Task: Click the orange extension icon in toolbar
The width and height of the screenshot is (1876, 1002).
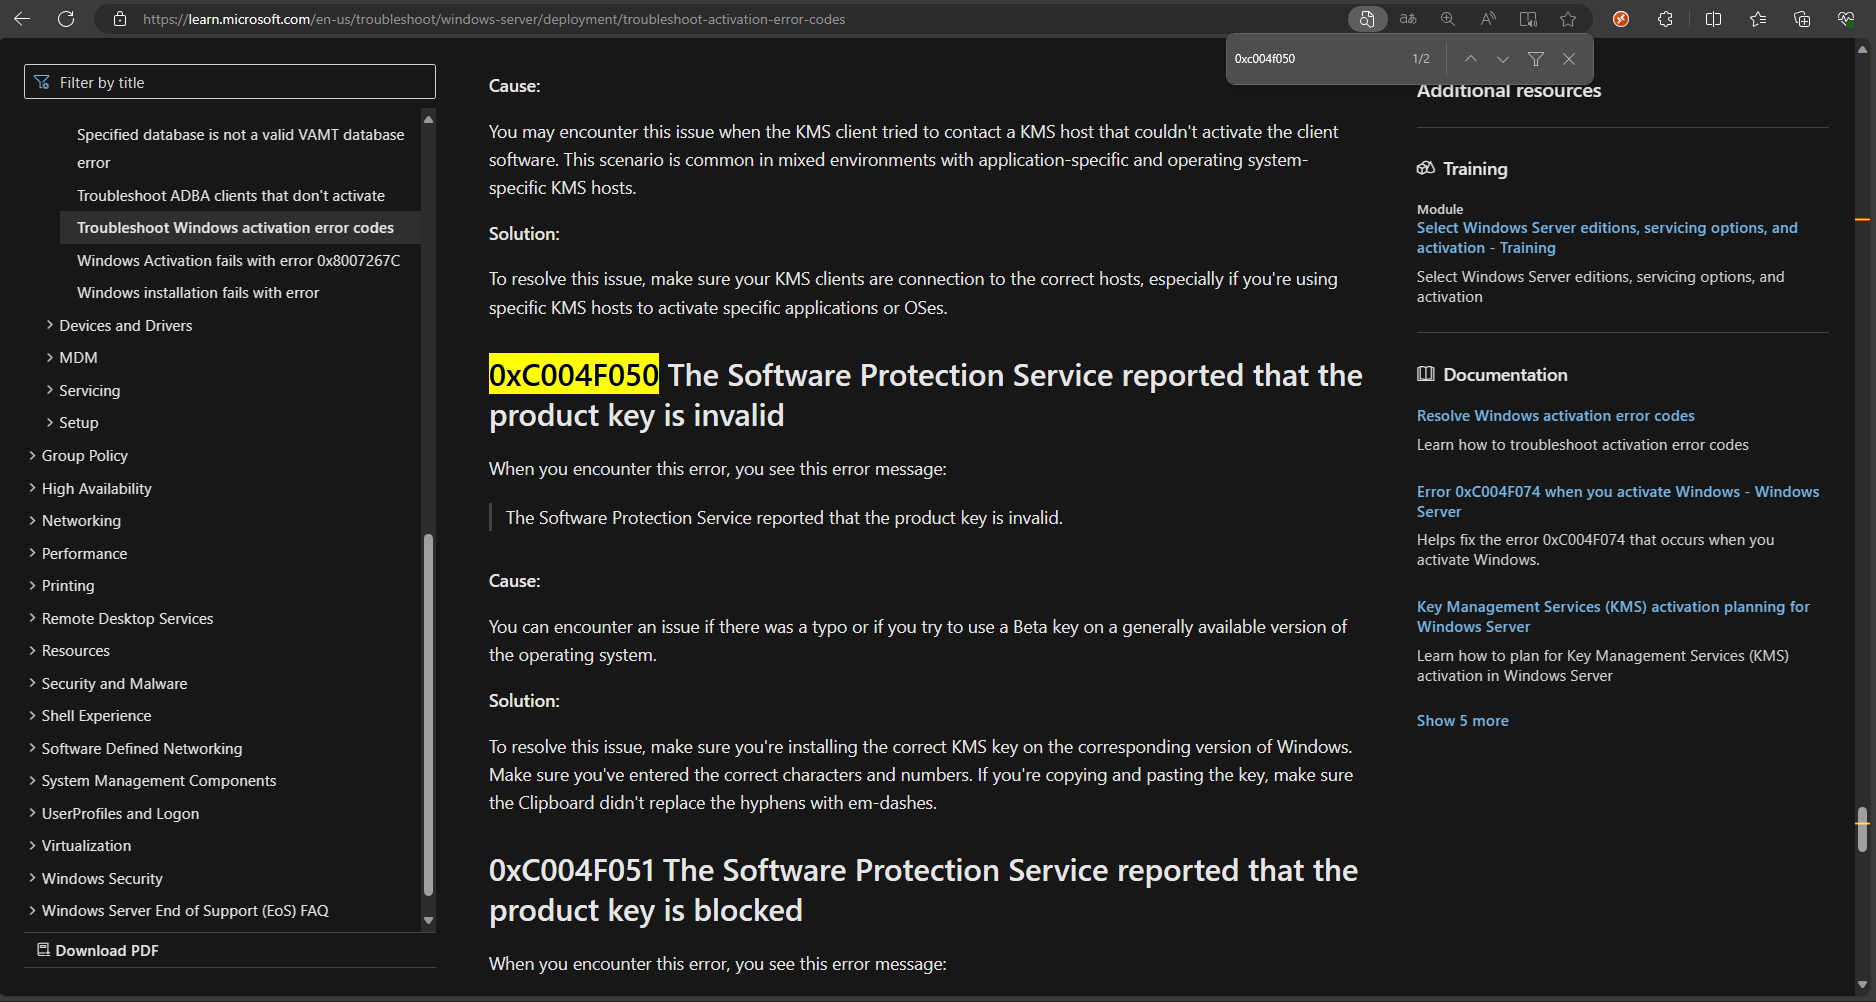Action: point(1621,19)
